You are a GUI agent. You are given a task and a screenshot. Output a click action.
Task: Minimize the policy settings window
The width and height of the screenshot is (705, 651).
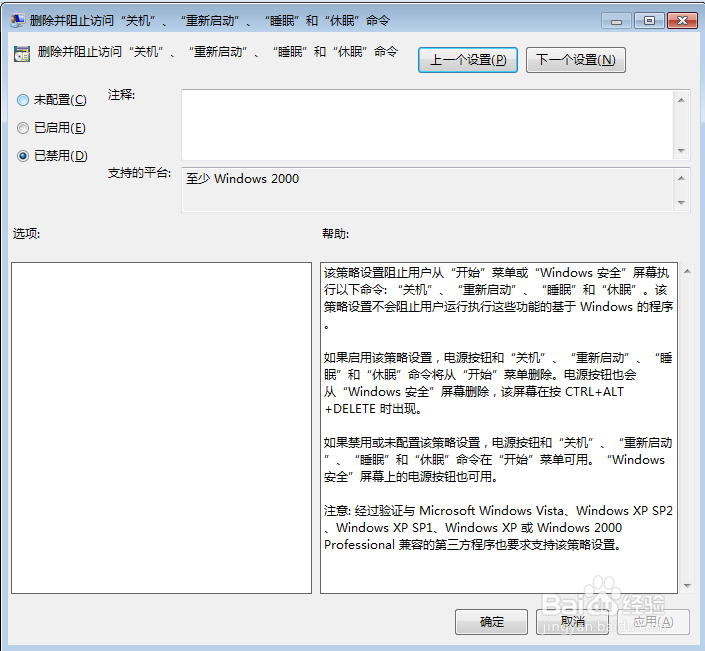tap(616, 21)
